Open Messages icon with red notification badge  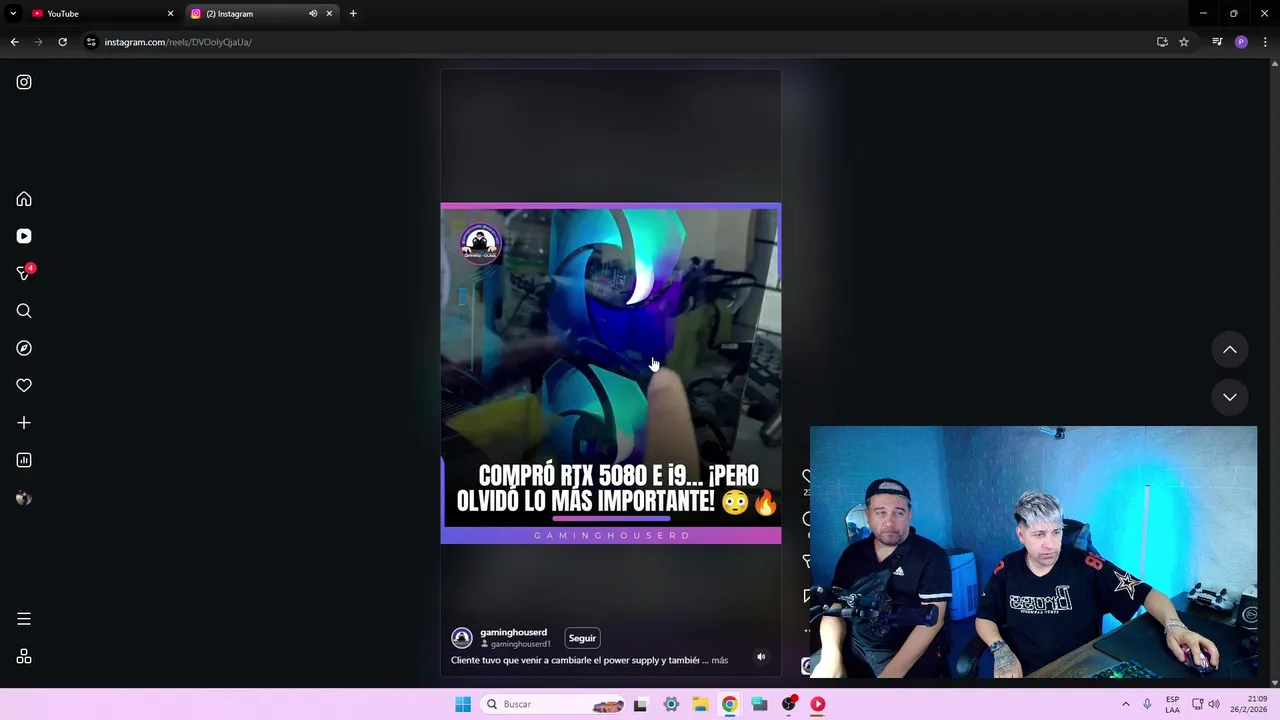[x=24, y=273]
